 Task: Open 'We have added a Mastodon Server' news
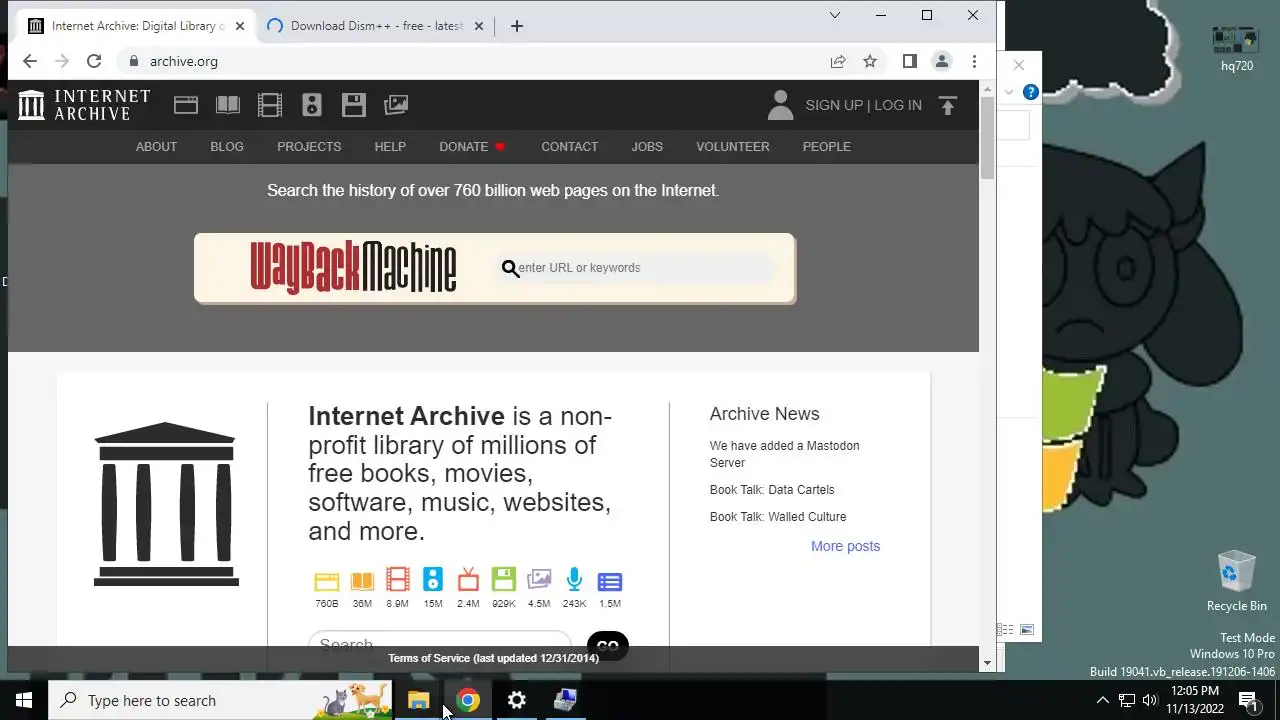point(785,454)
